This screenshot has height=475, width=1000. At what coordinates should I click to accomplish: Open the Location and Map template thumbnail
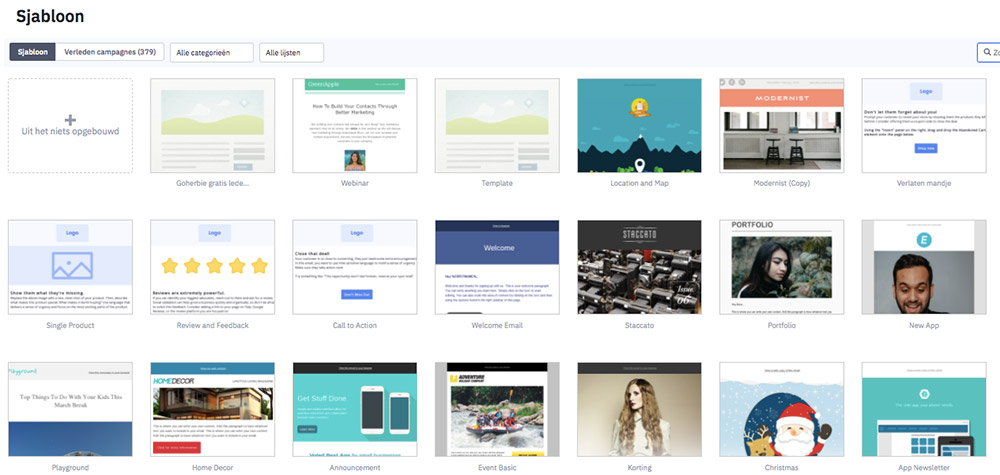[x=640, y=126]
